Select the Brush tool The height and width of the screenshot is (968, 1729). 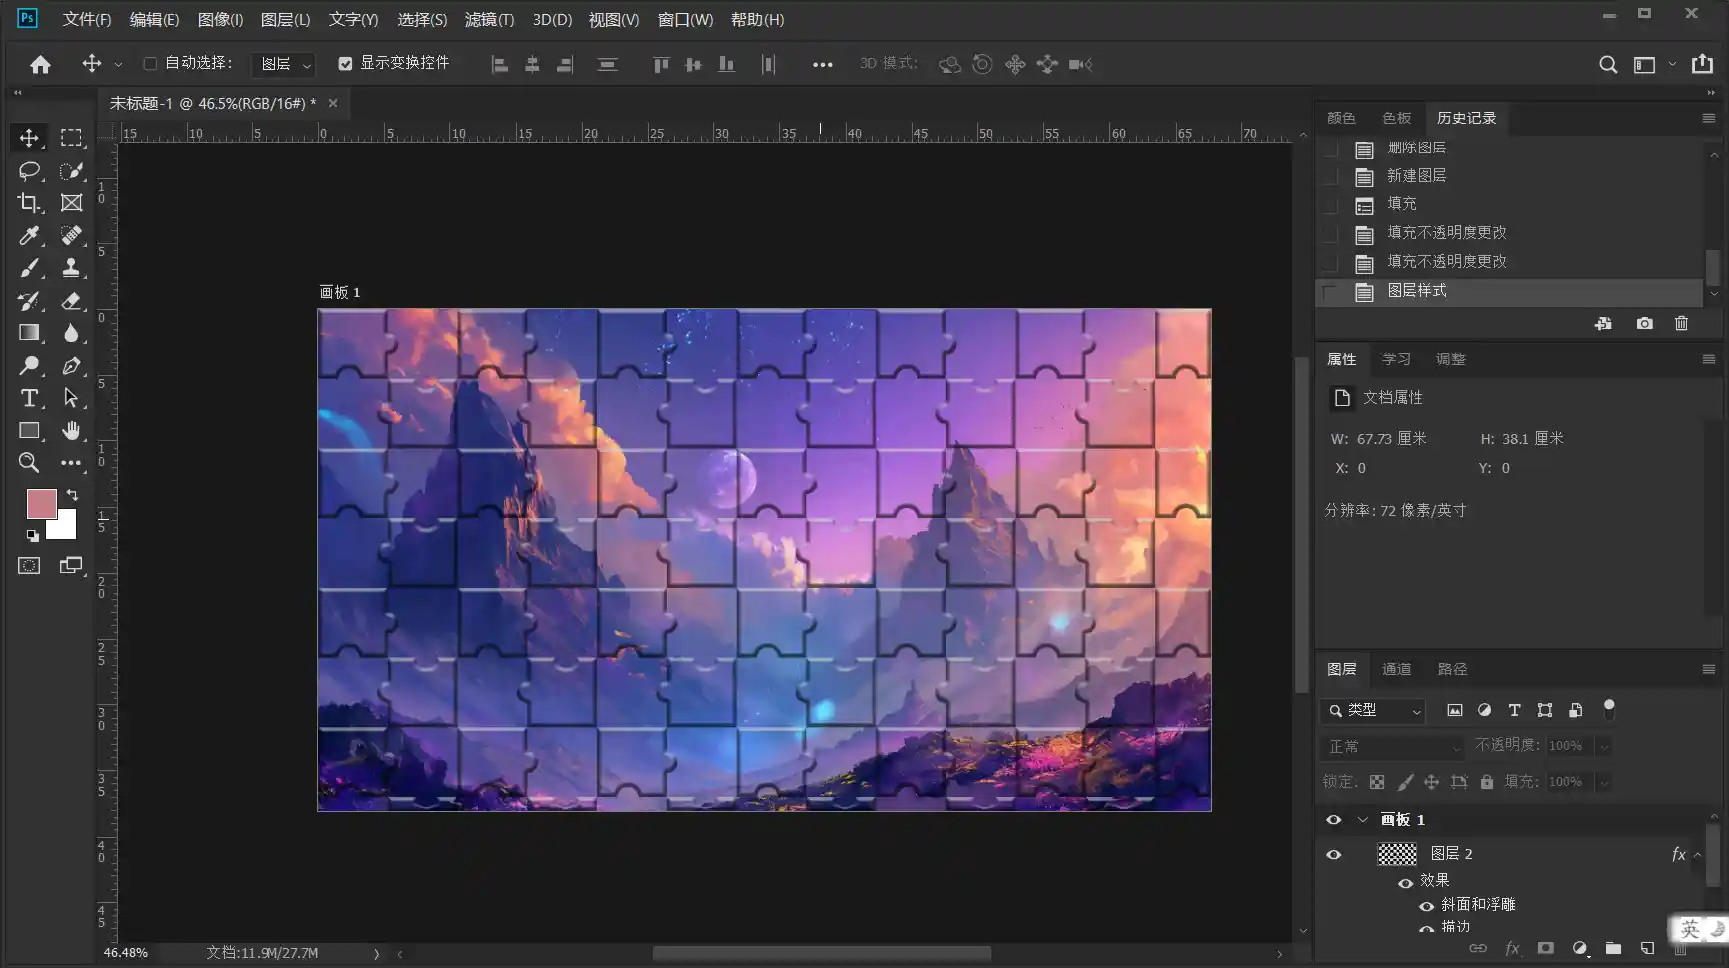point(29,268)
